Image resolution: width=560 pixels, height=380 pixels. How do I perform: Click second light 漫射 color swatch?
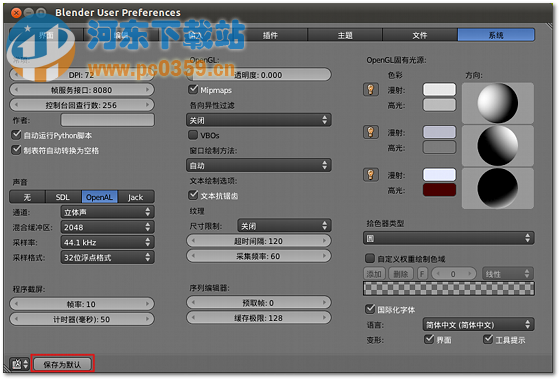click(439, 132)
